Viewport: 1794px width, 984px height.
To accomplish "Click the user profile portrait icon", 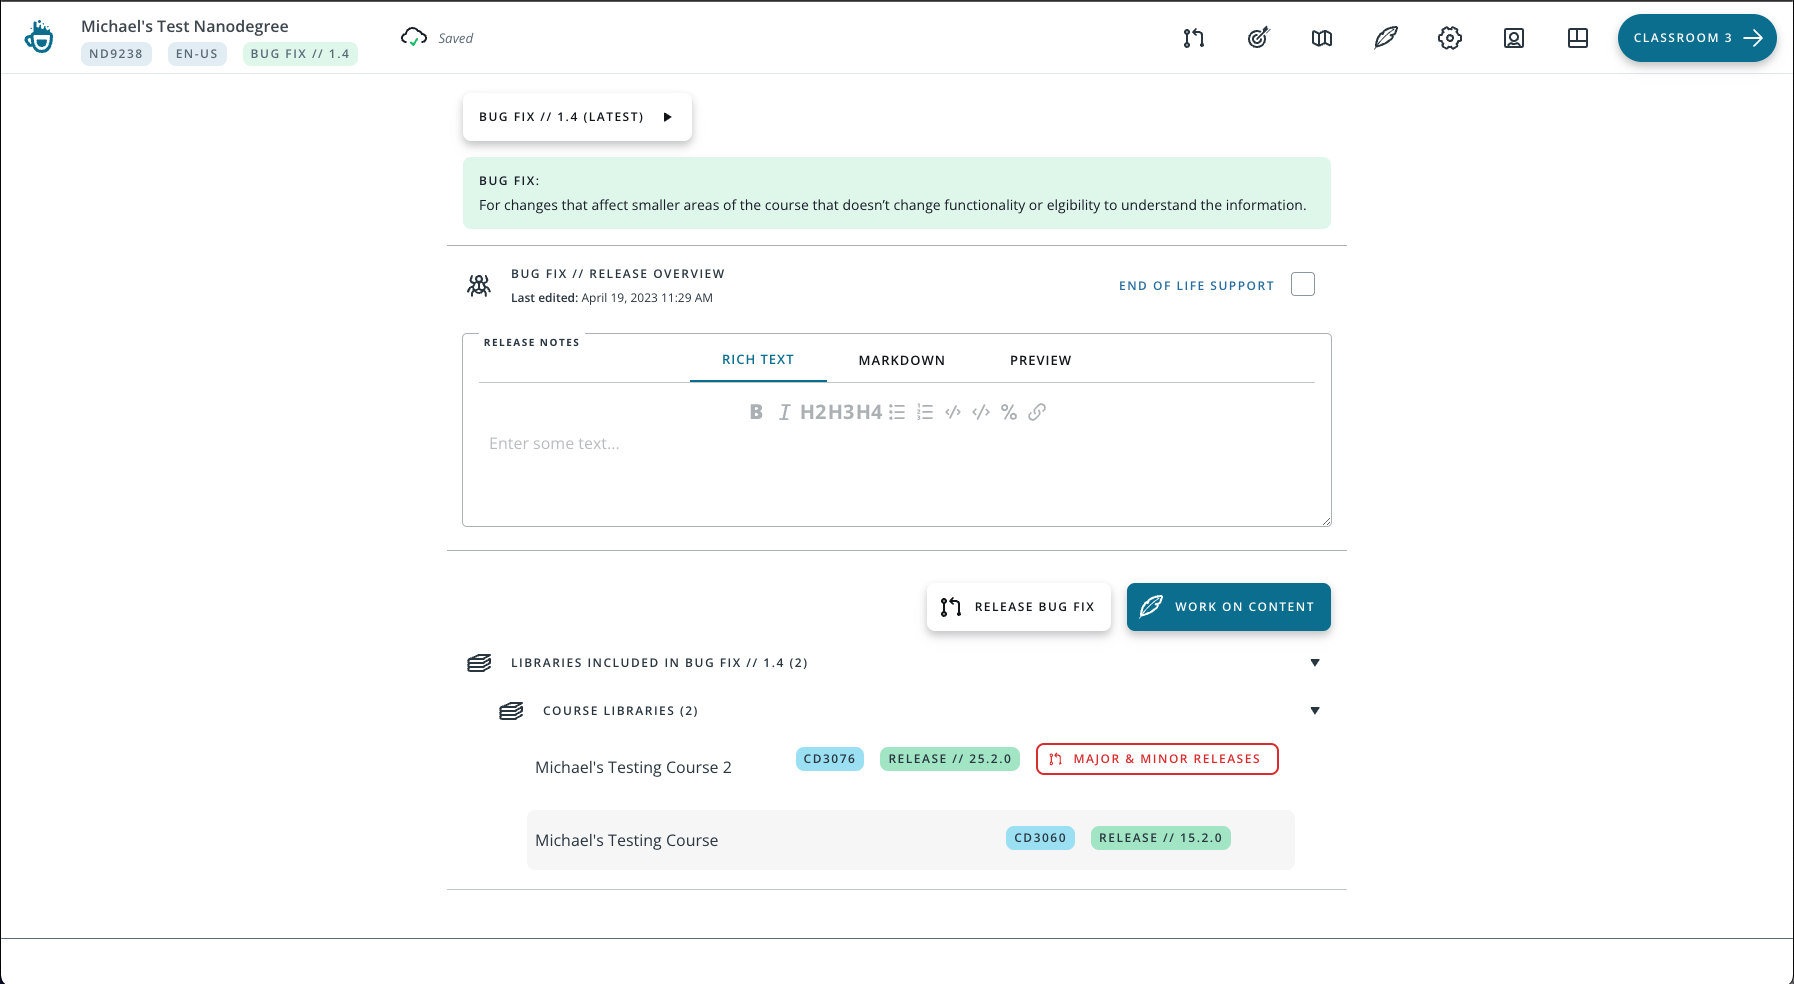I will pyautogui.click(x=1514, y=38).
